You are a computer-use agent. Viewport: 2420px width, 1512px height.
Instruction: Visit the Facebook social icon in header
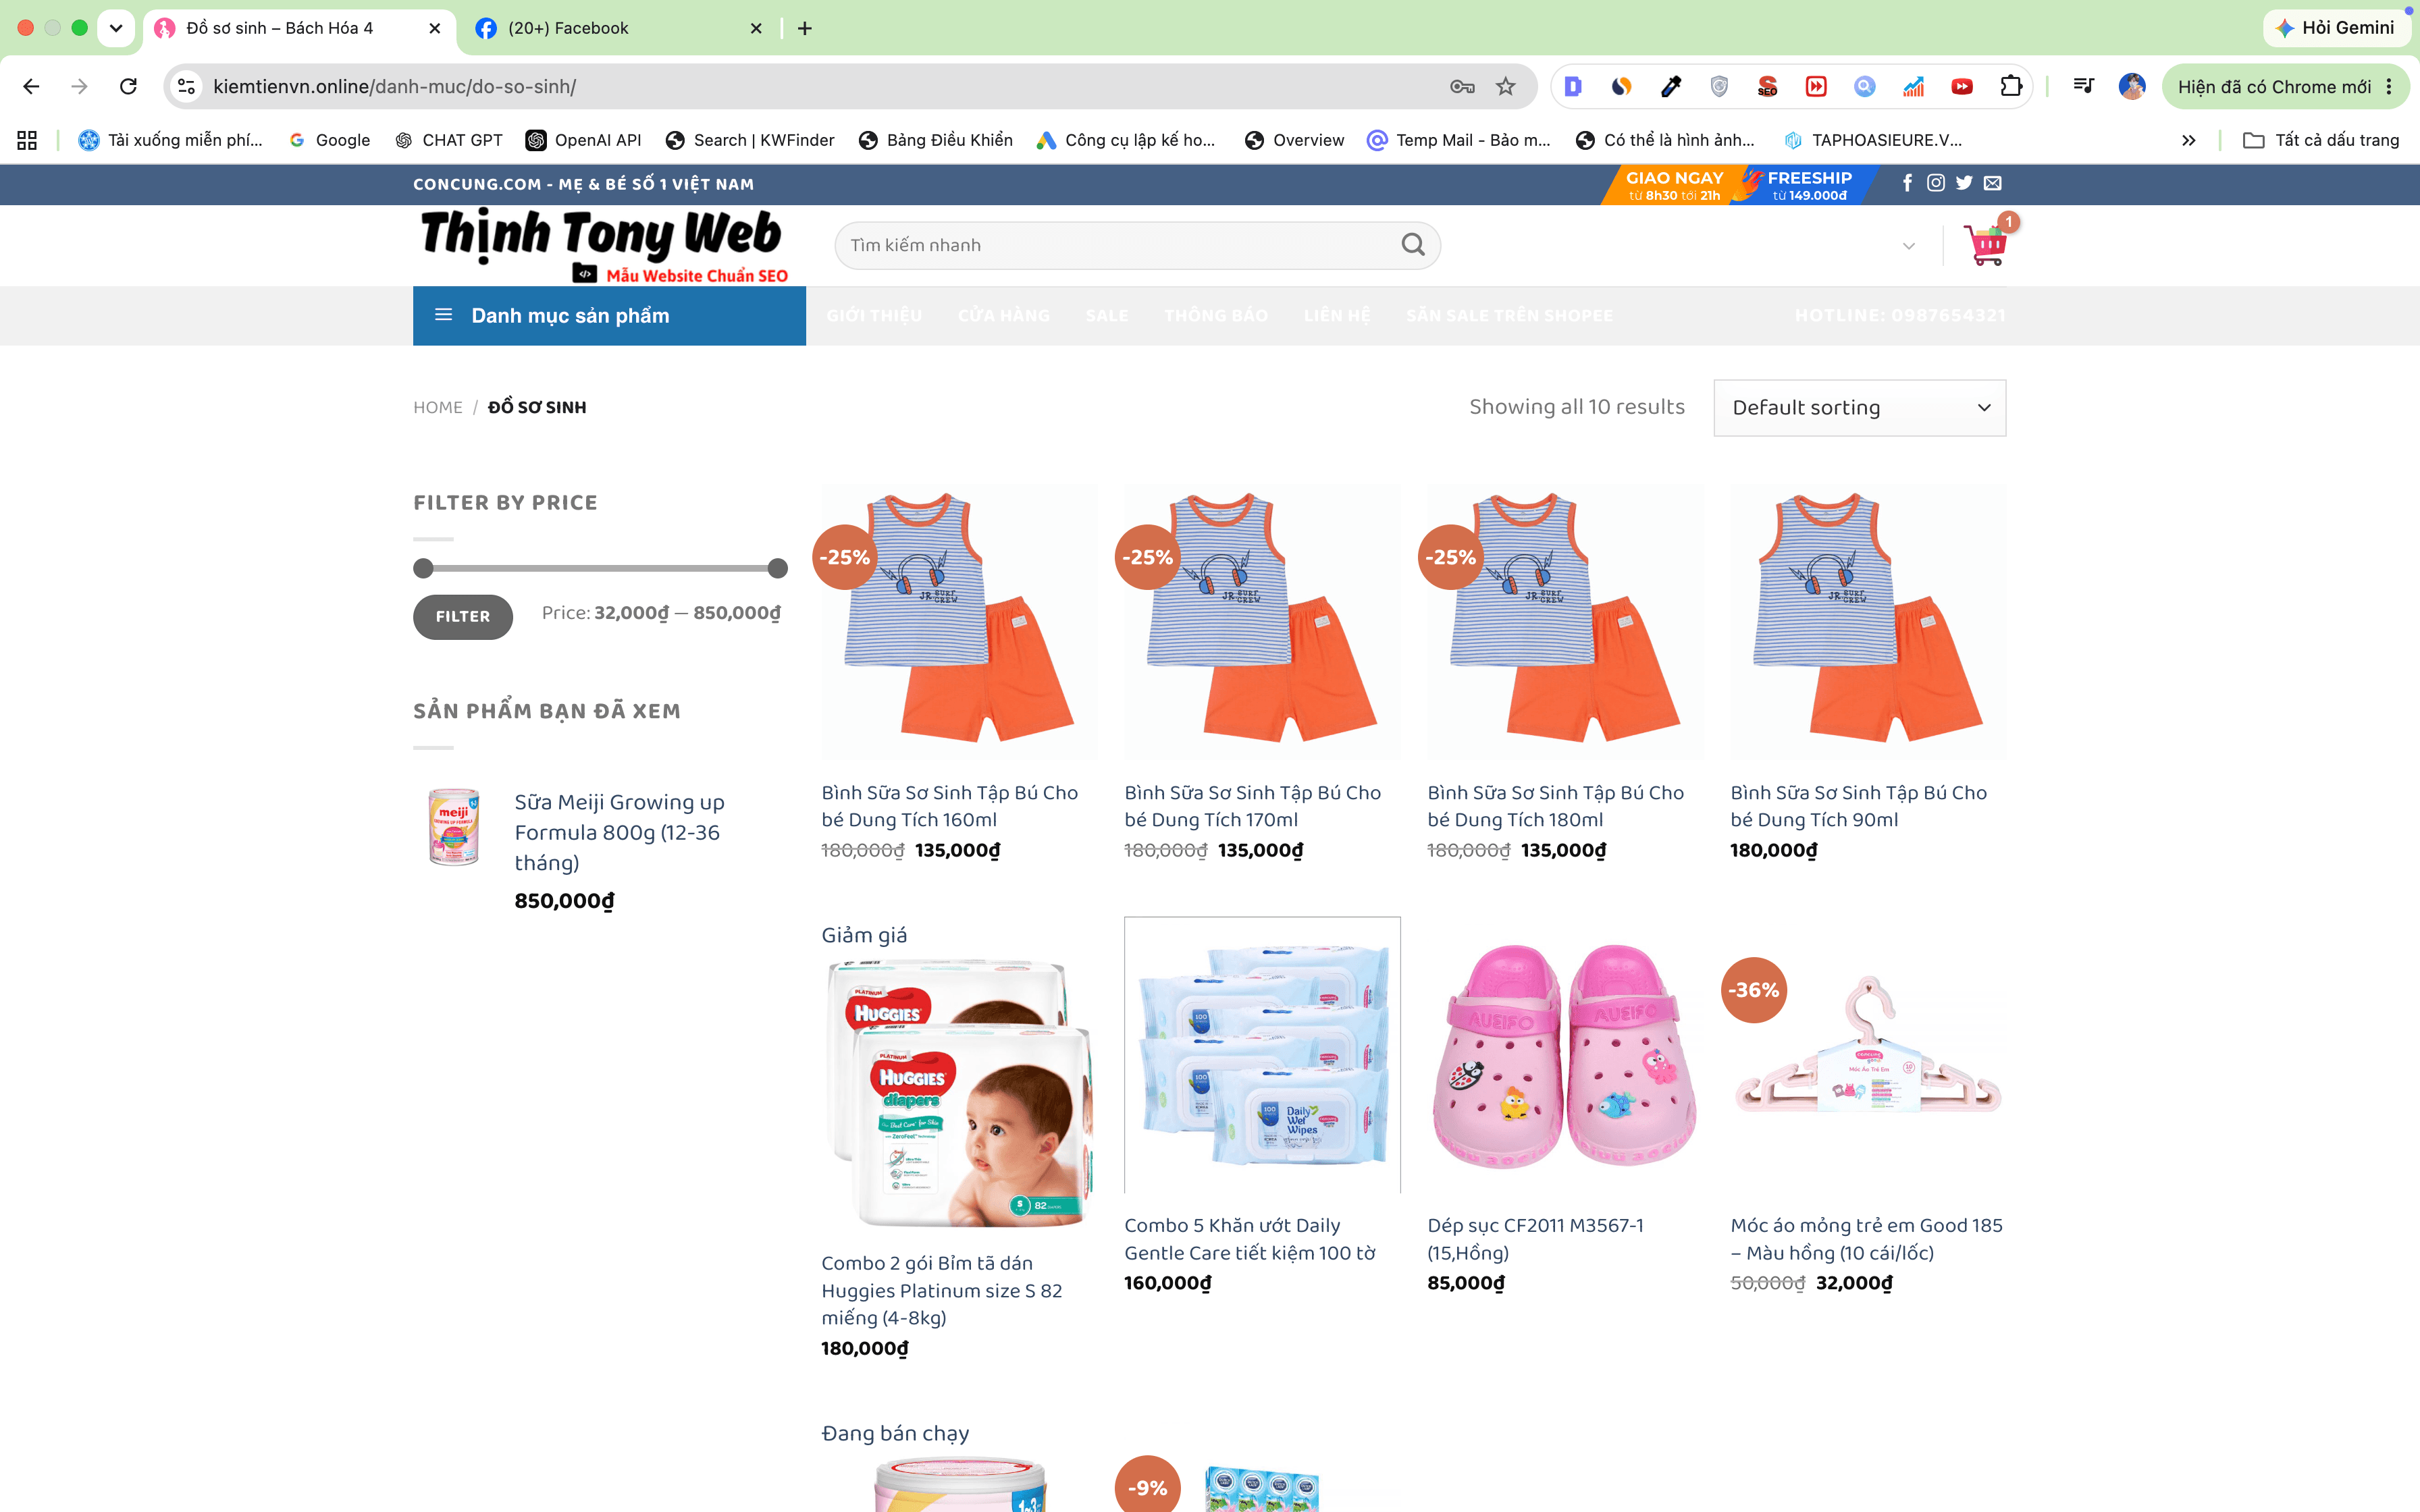tap(1907, 183)
